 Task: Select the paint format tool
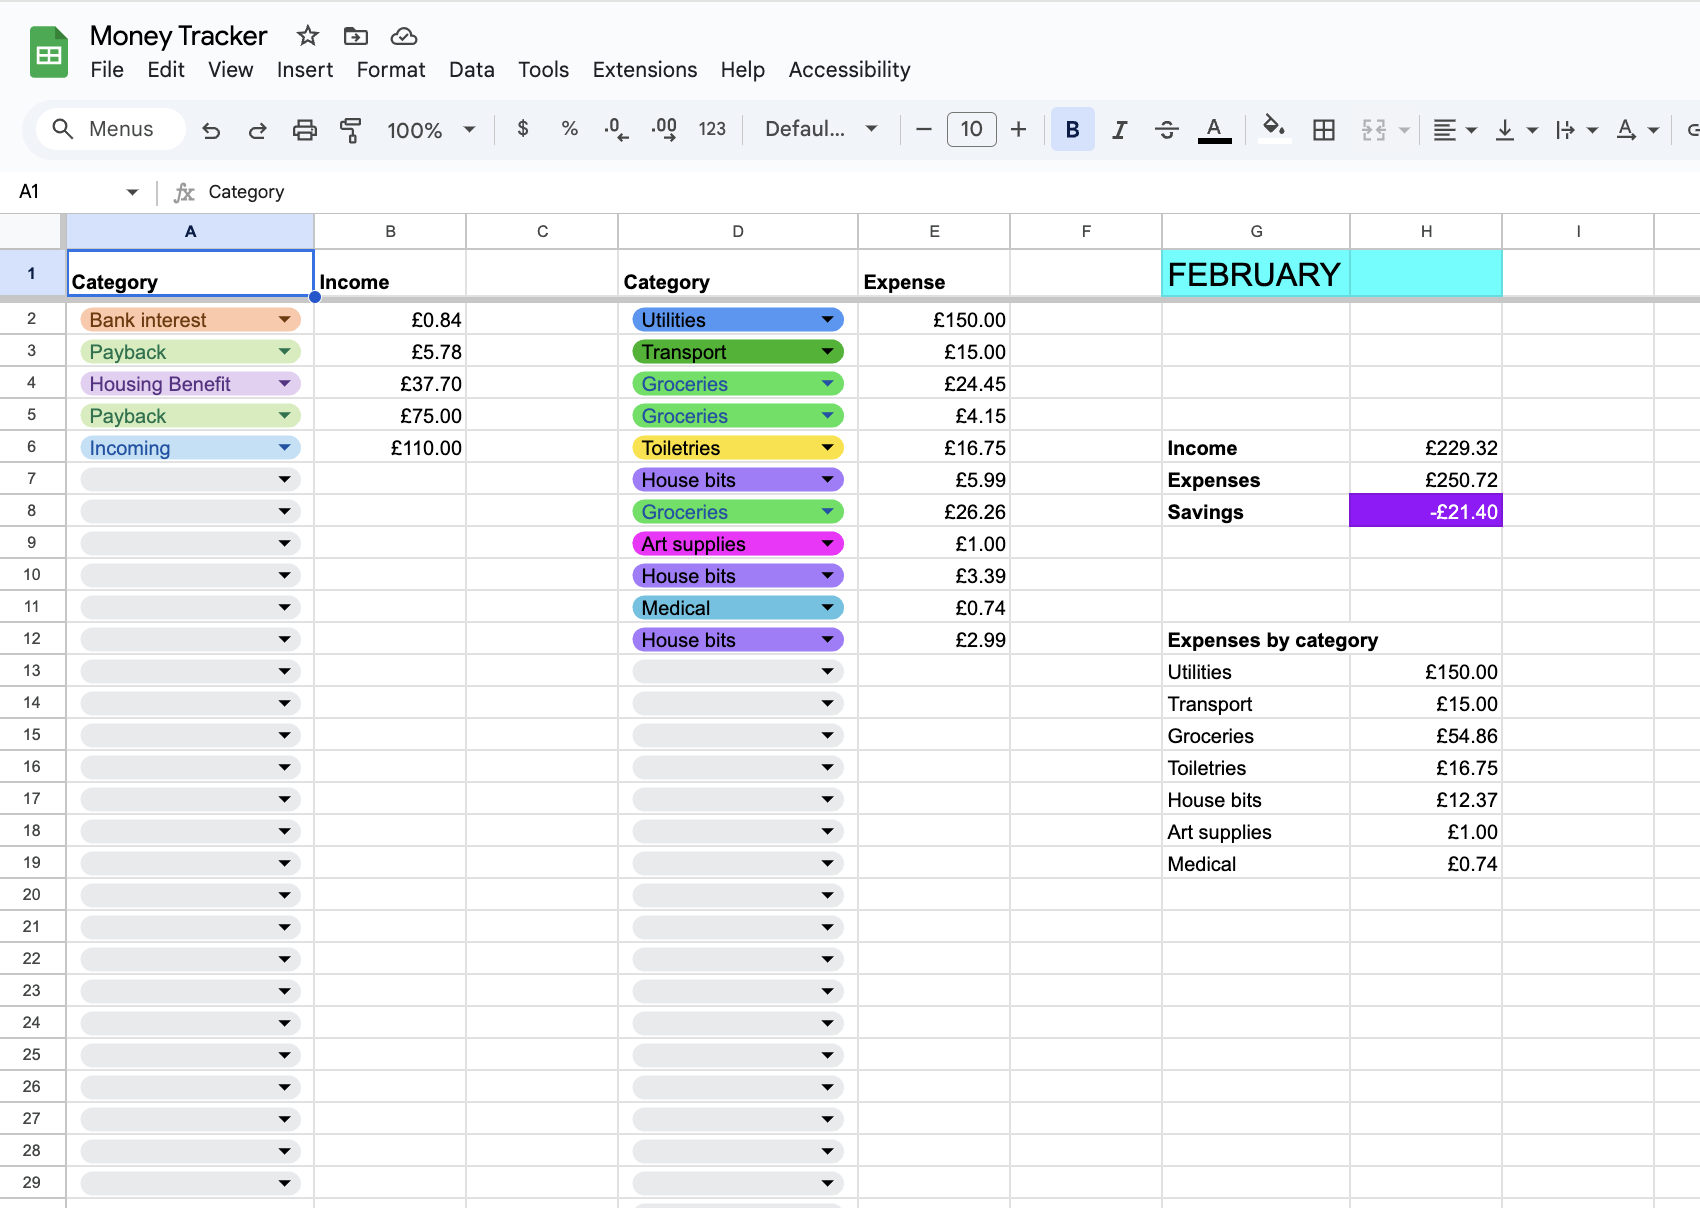[x=350, y=130]
